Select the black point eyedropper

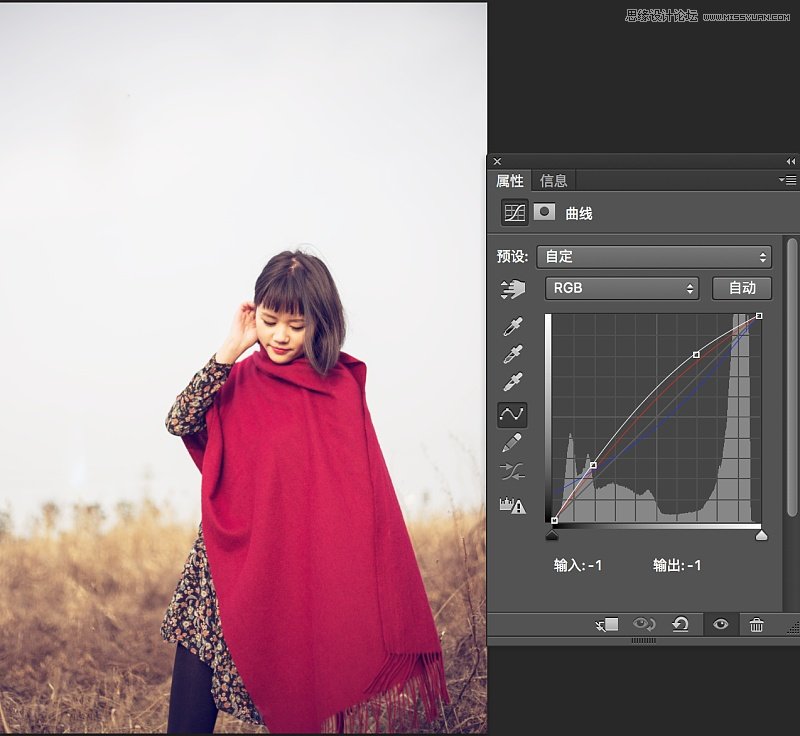tap(513, 326)
